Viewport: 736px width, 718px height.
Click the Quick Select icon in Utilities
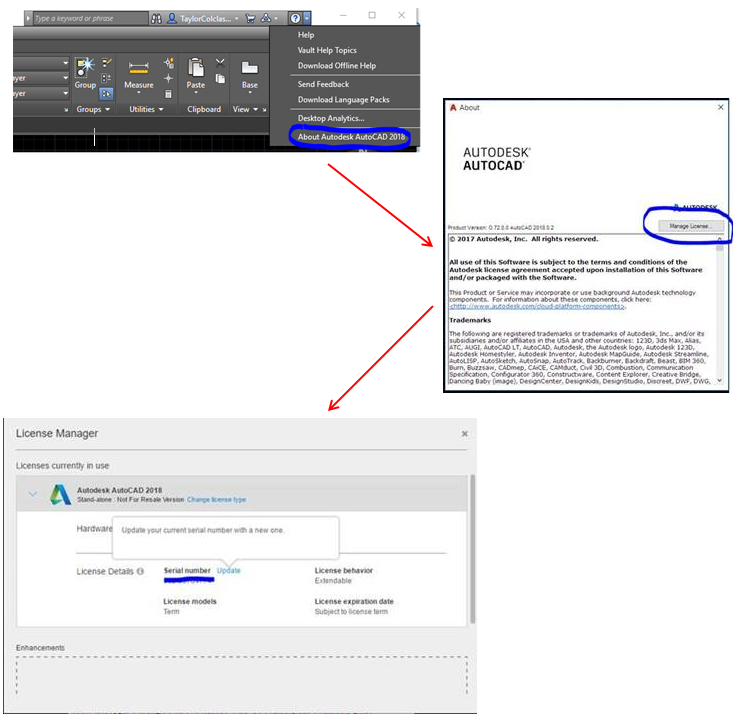(169, 63)
